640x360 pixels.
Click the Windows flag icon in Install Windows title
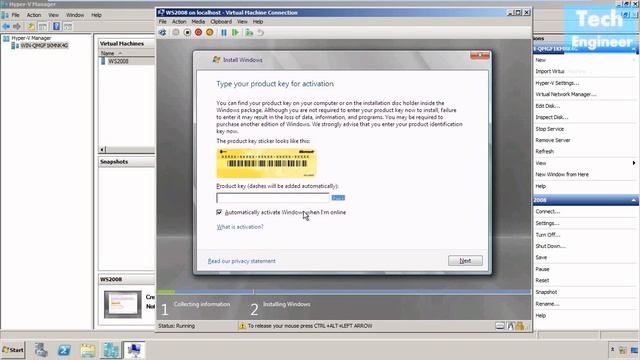pos(216,60)
